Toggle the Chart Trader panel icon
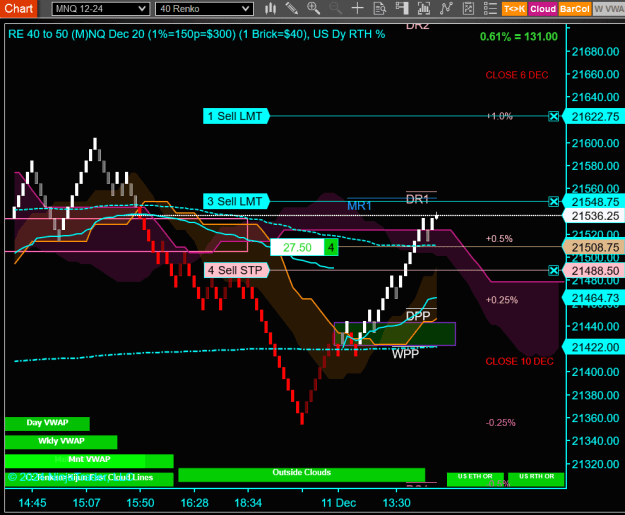 coord(402,8)
